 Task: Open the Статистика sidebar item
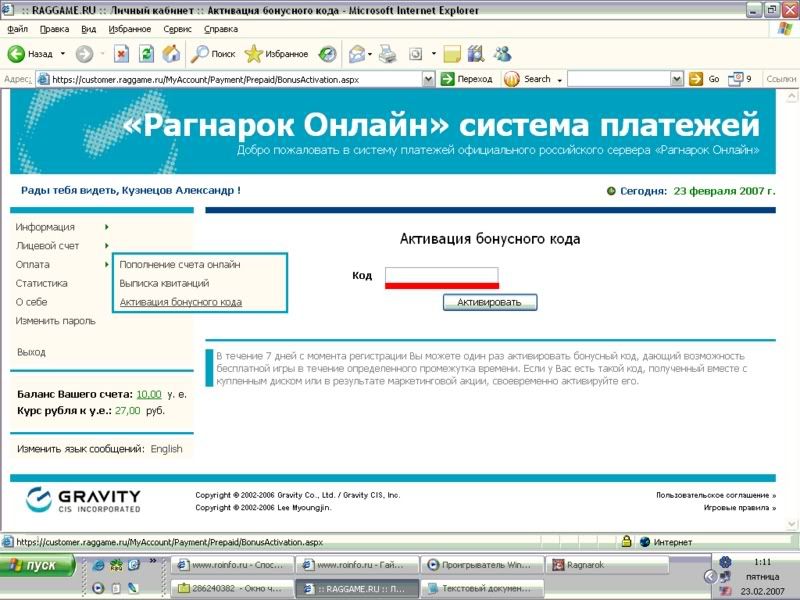41,283
